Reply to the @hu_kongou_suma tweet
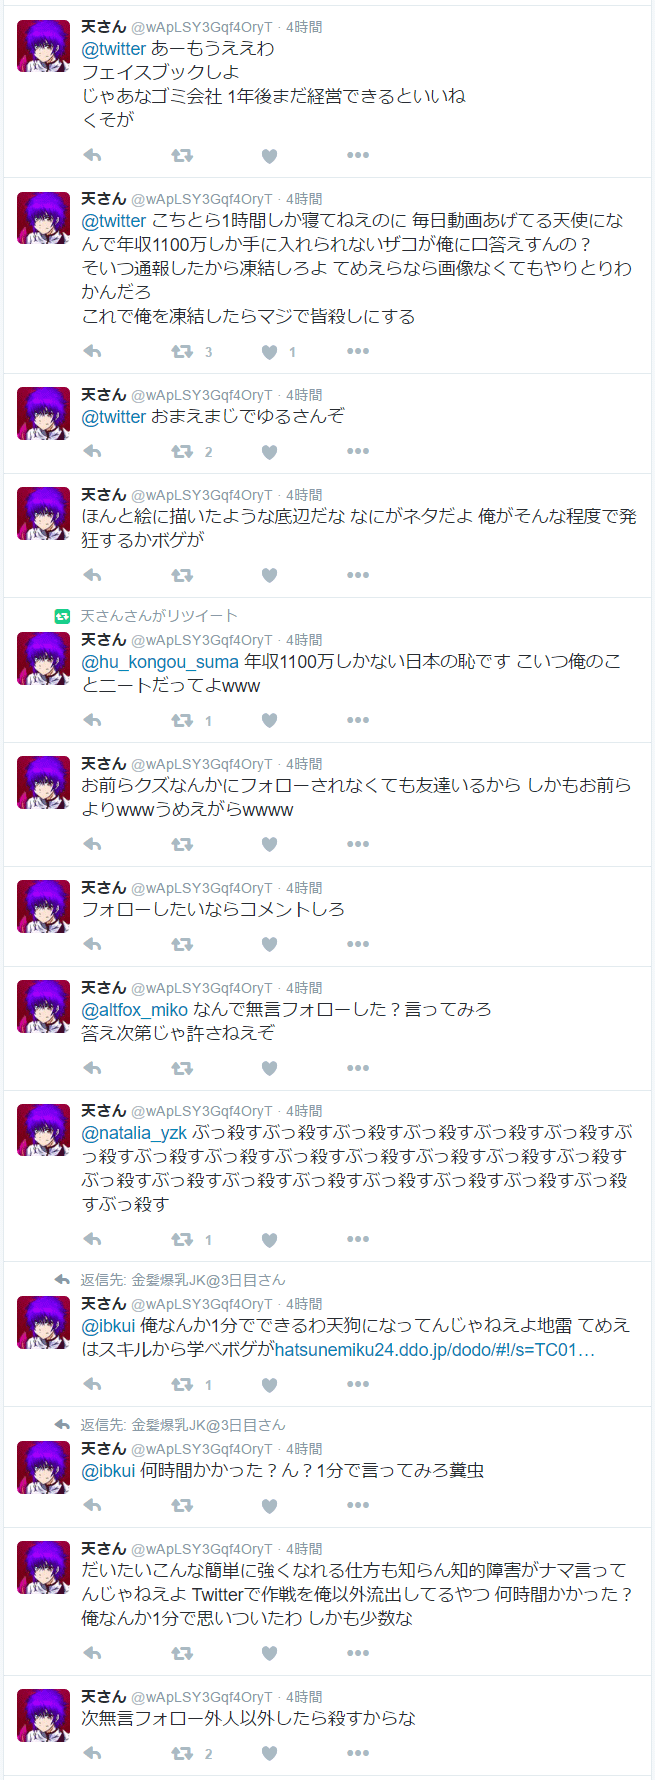The image size is (655, 1780). [92, 720]
